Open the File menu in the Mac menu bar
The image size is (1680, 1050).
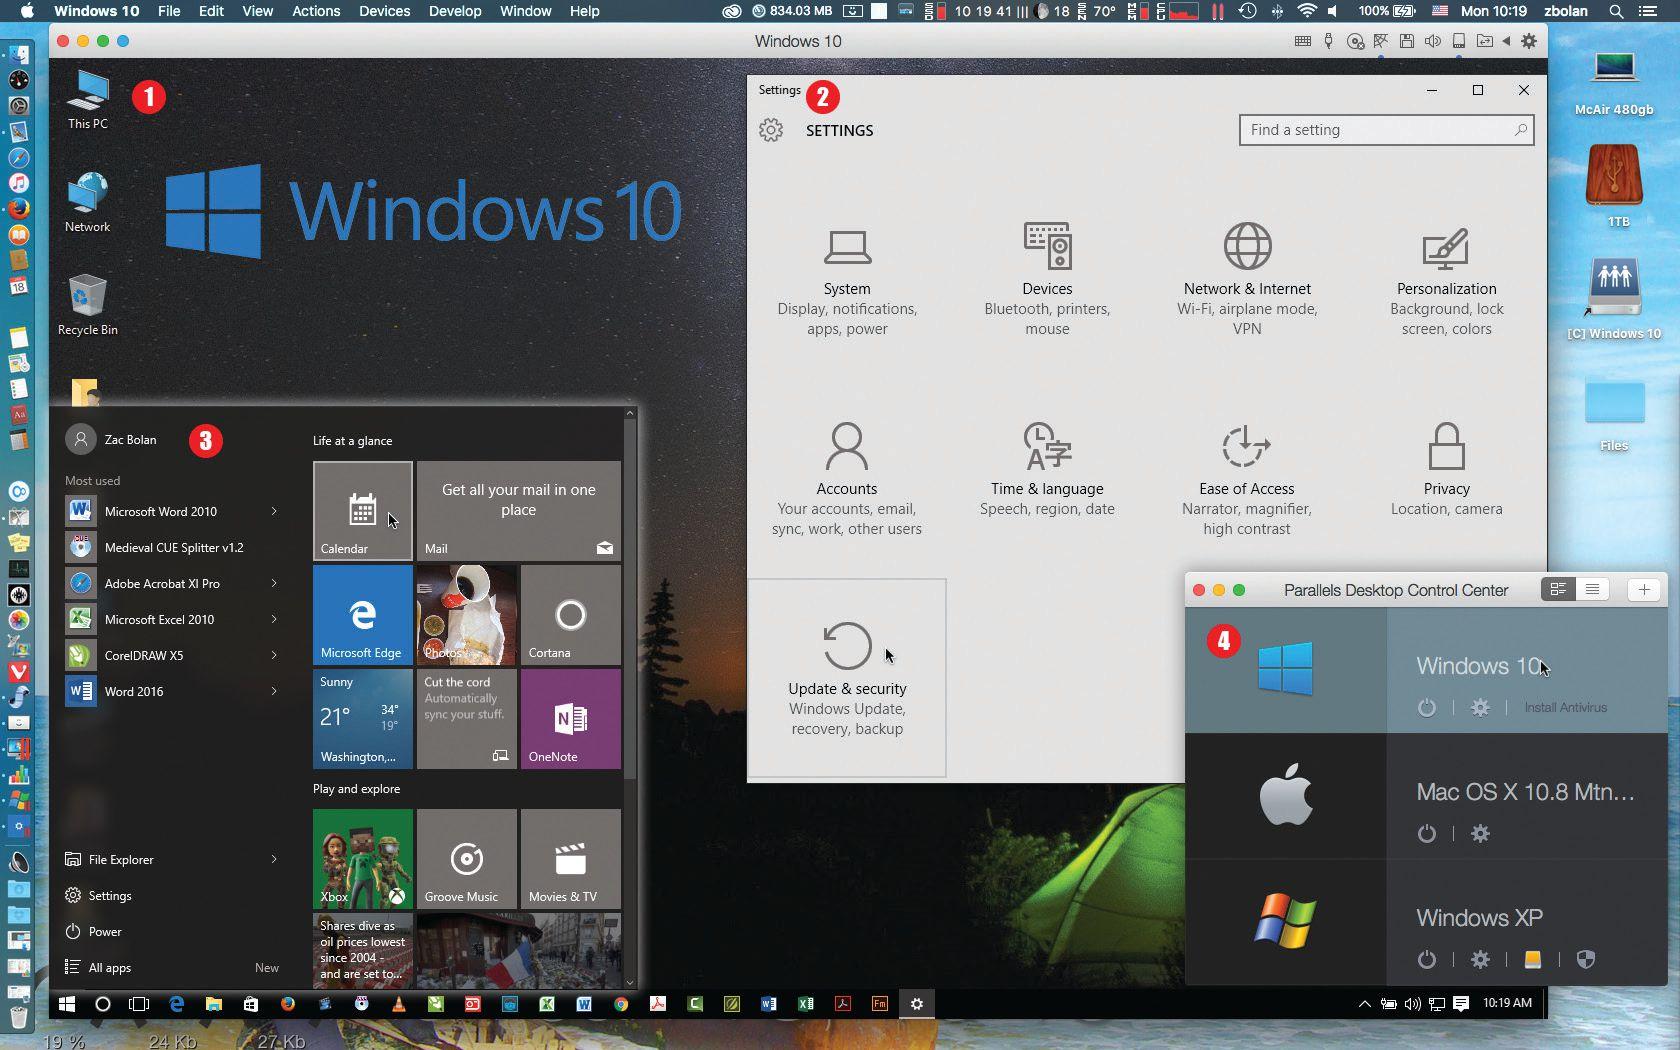(x=169, y=11)
